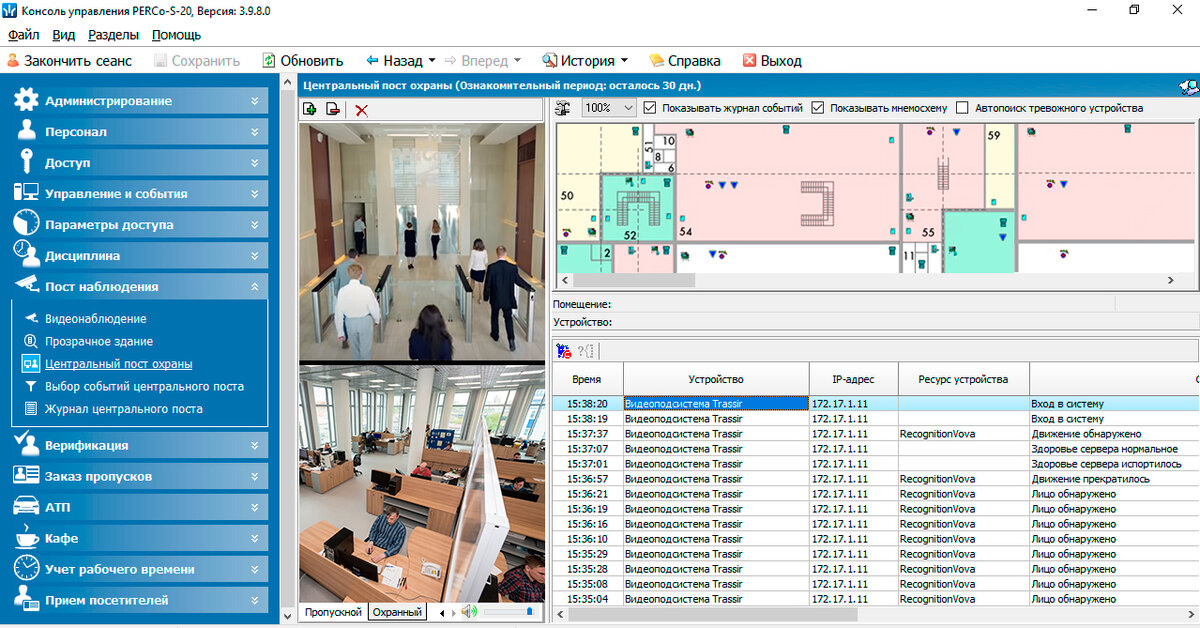Viewport: 1200px width, 628px height.
Task: Click the add camera icon with green plus
Action: (x=311, y=109)
